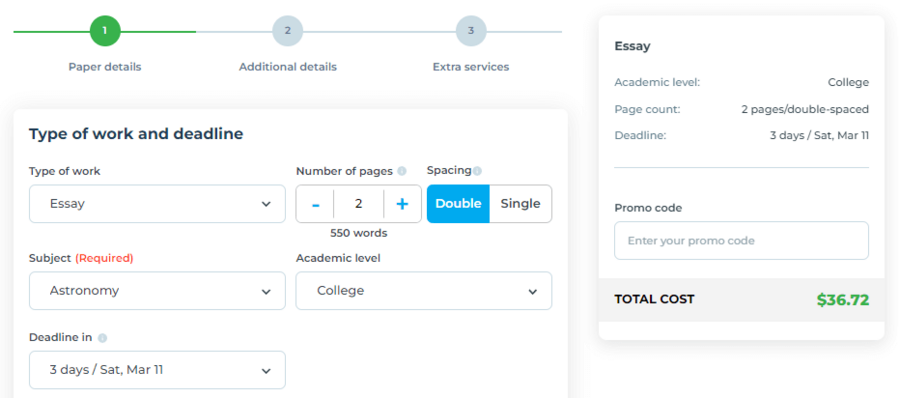Open the Extra services step label
This screenshot has height=398, width=900.
coord(471,67)
